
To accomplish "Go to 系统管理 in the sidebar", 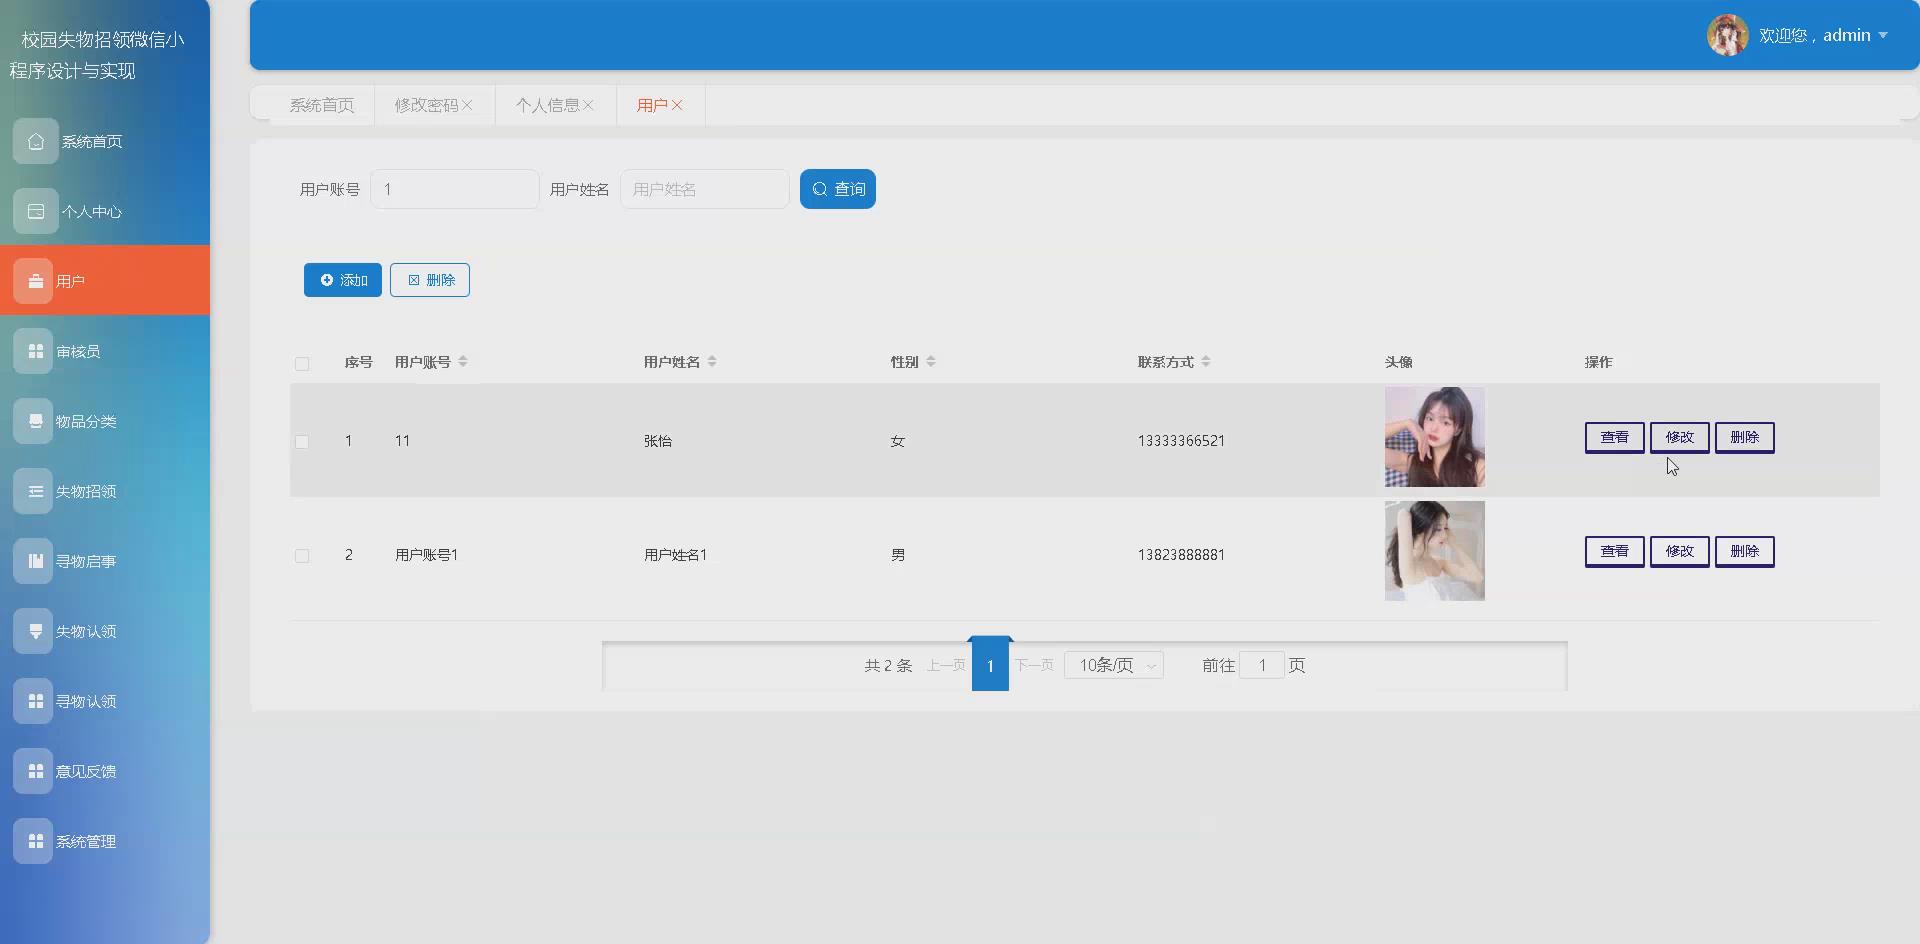I will [x=90, y=841].
